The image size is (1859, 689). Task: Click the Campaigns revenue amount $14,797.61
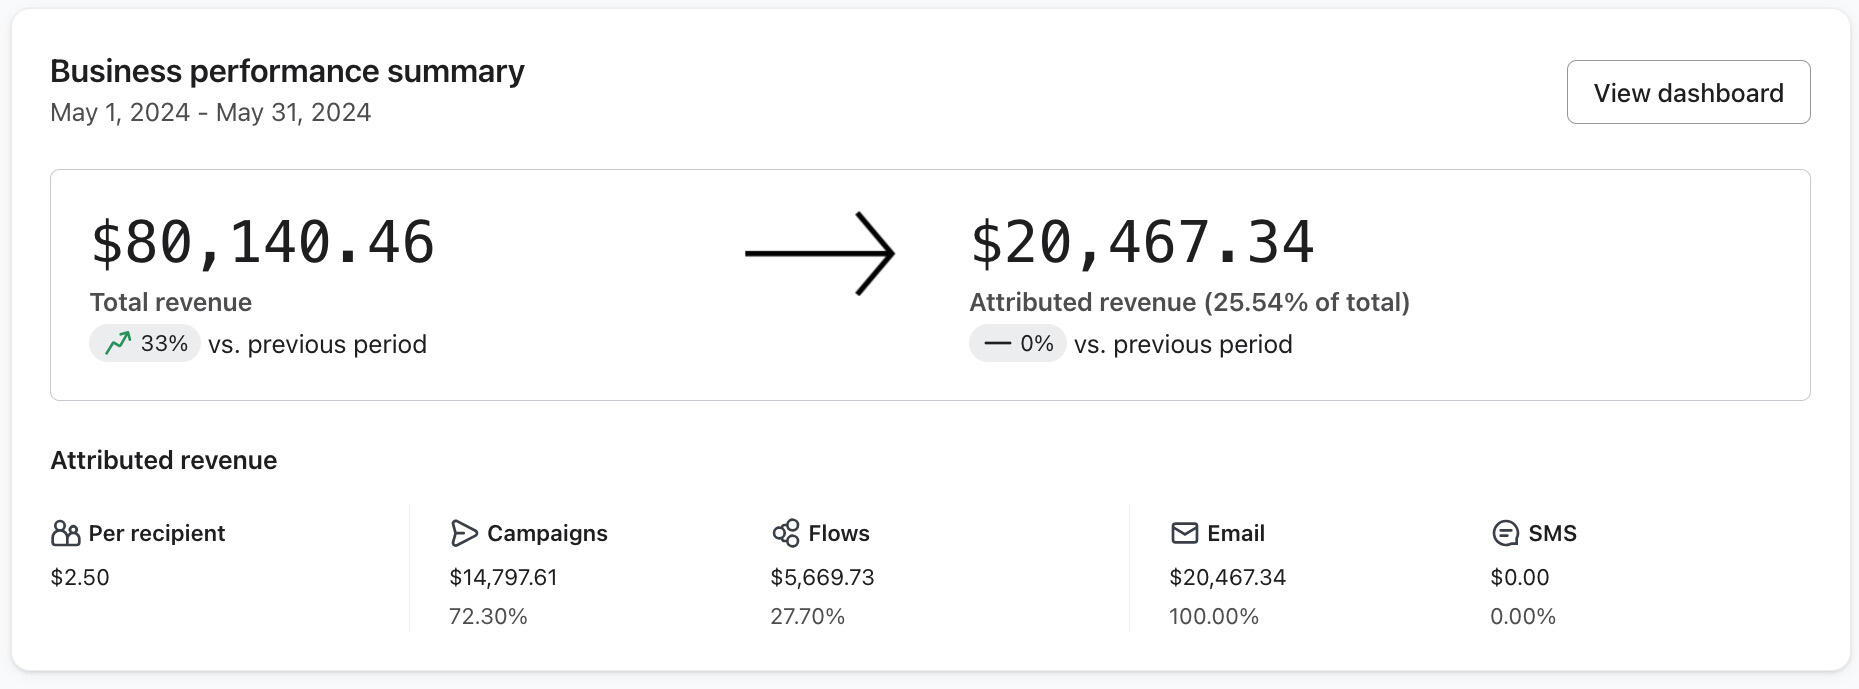click(503, 578)
